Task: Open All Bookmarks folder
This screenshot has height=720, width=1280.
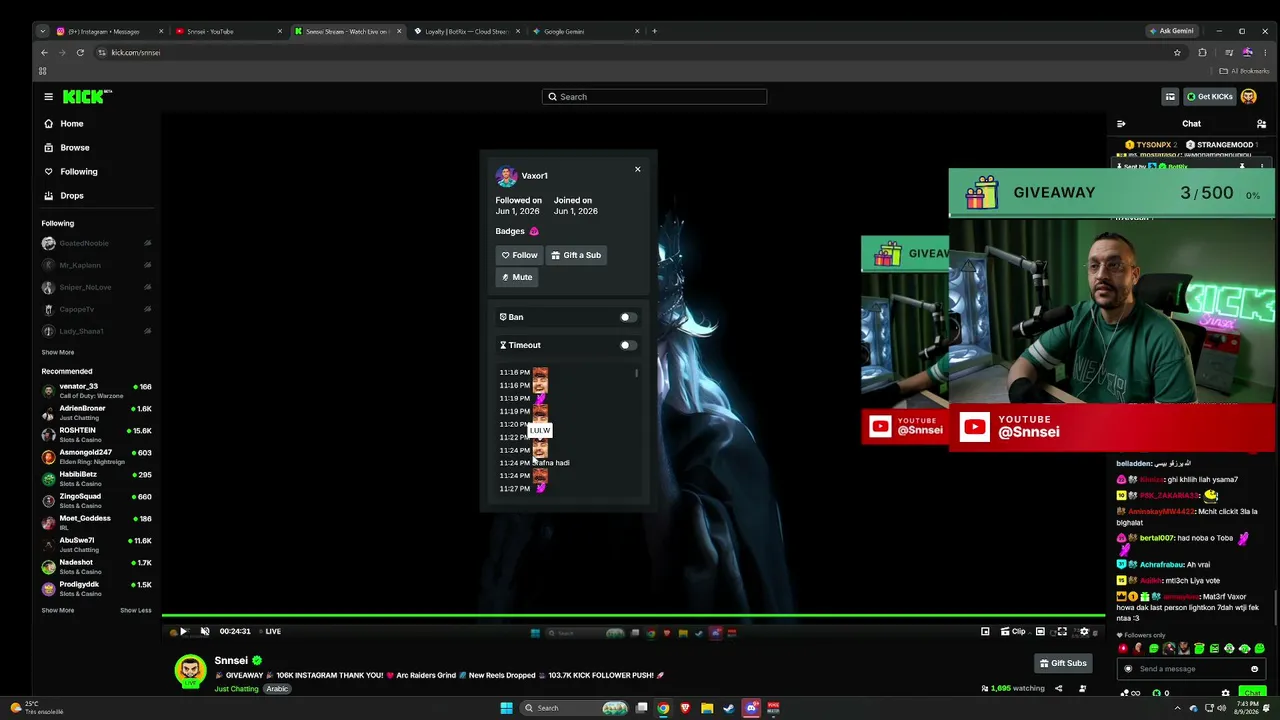Action: (x=1245, y=71)
